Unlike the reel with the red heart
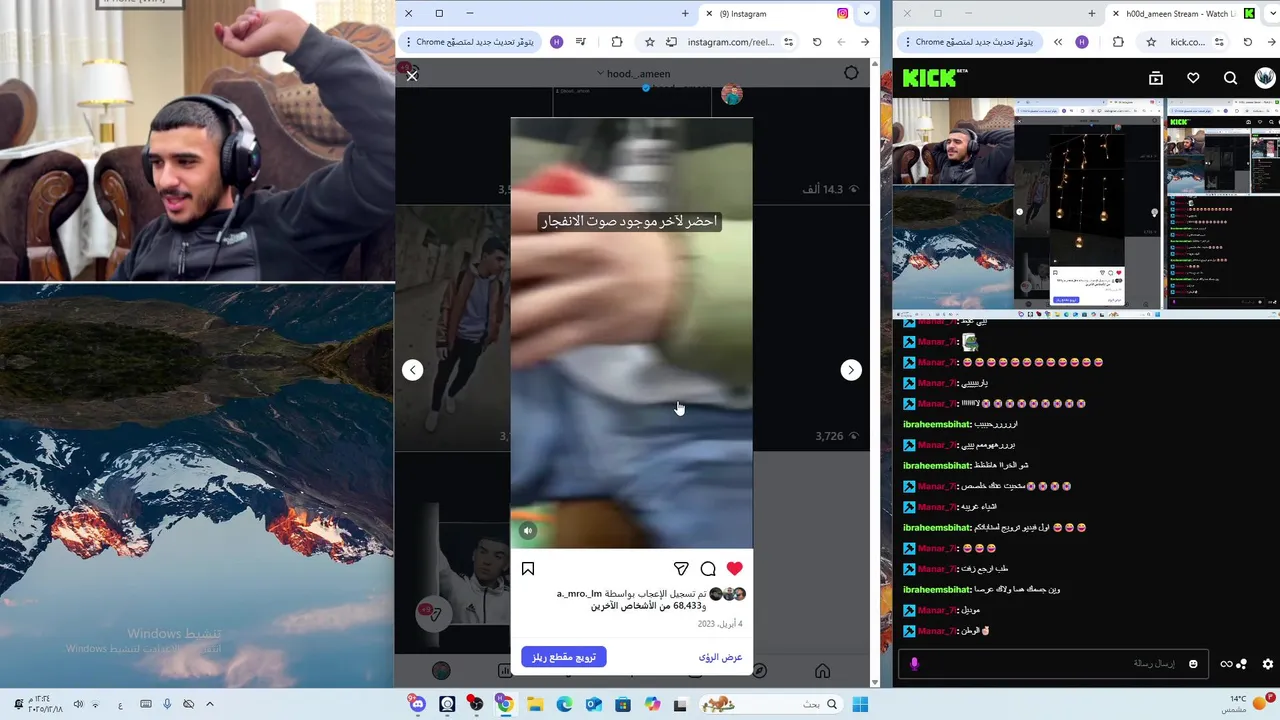The image size is (1280, 720). click(x=735, y=569)
